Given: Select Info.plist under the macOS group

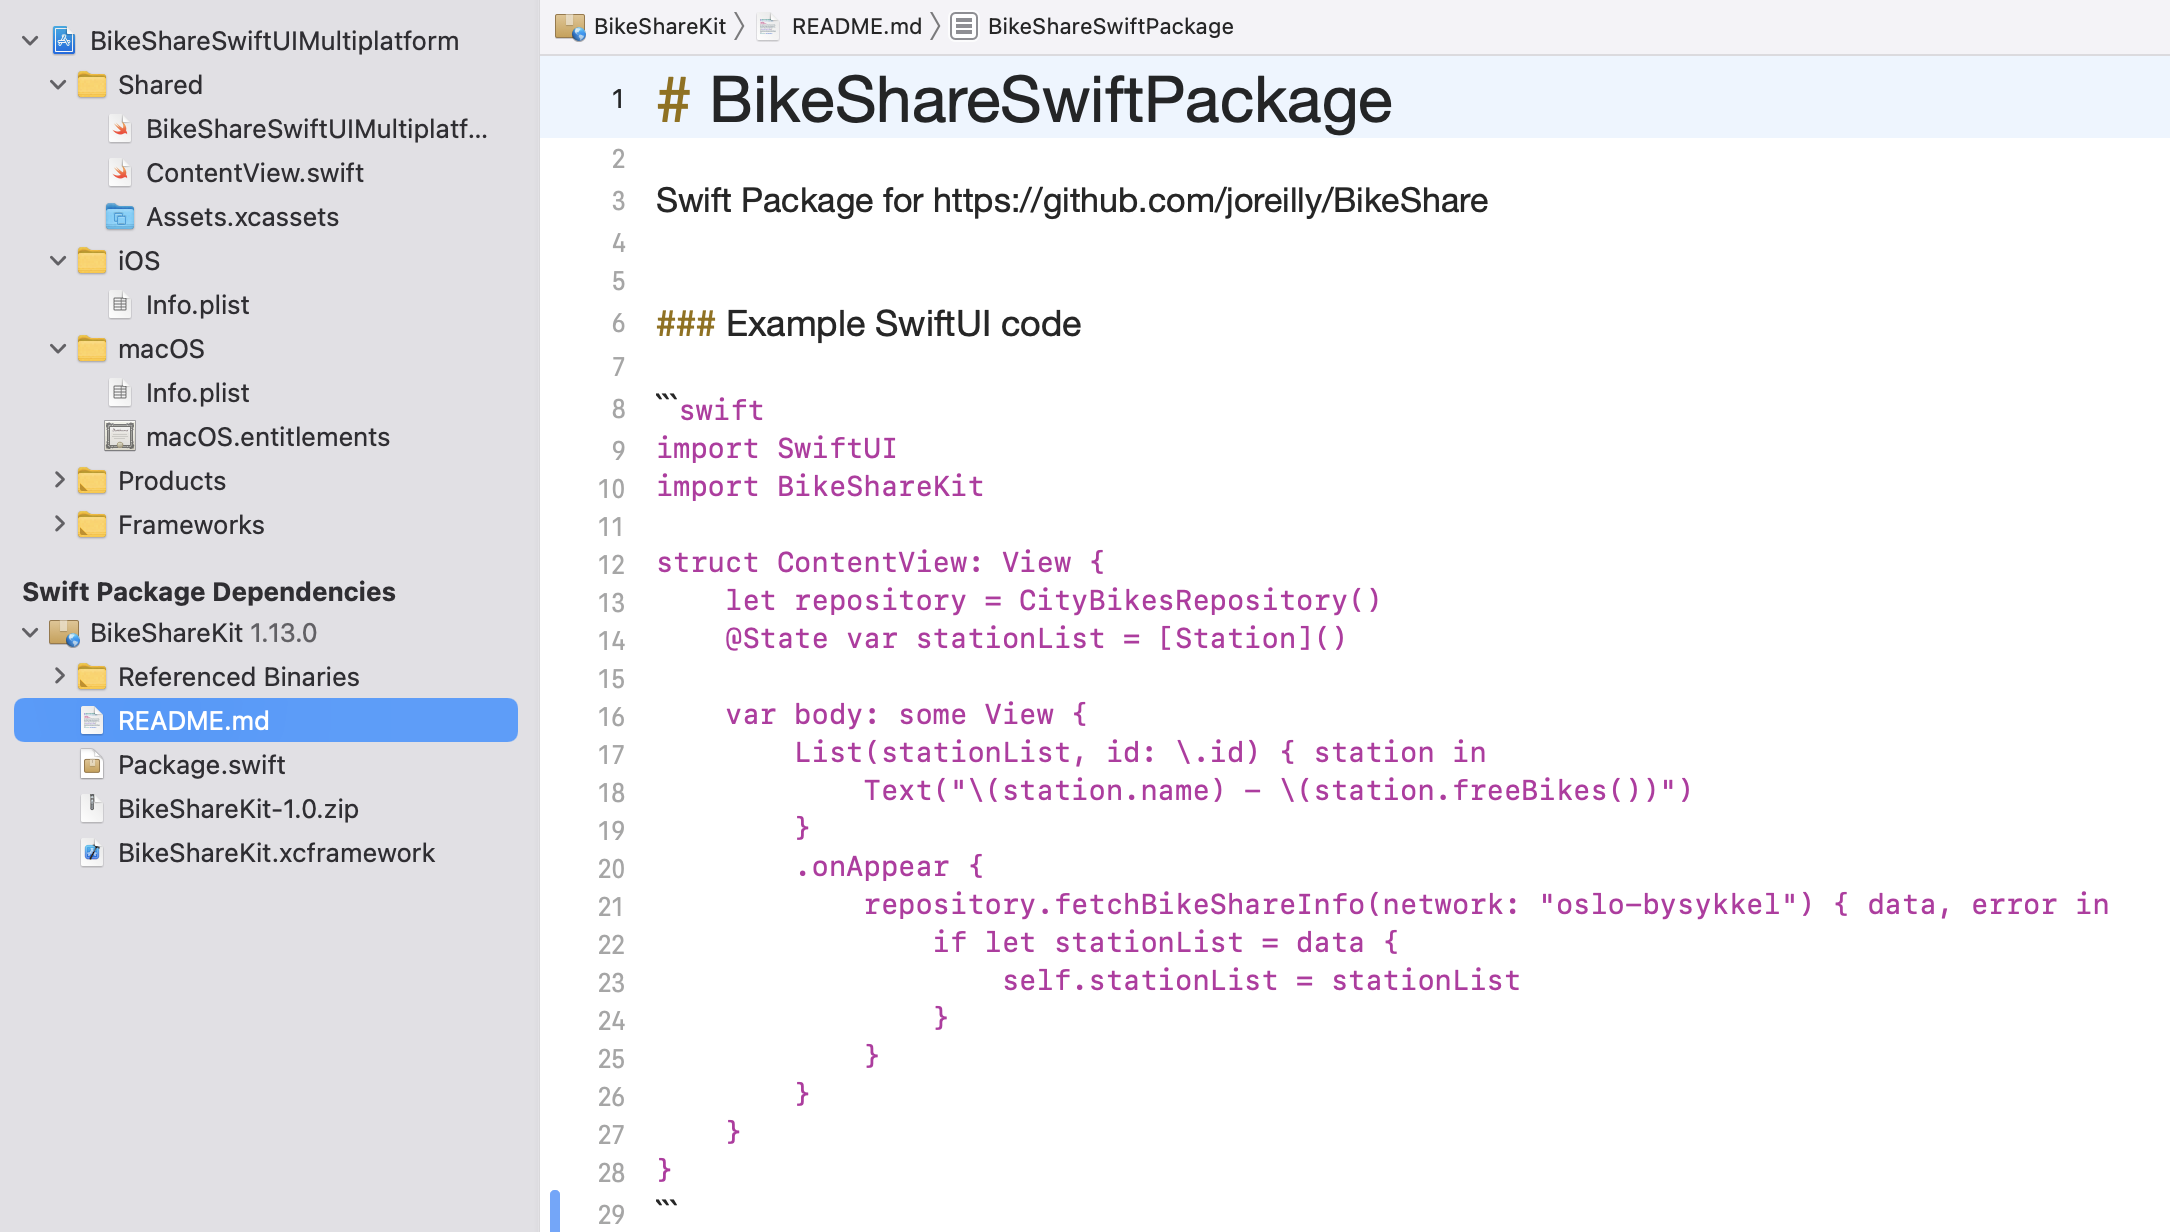Looking at the screenshot, I should (x=197, y=393).
